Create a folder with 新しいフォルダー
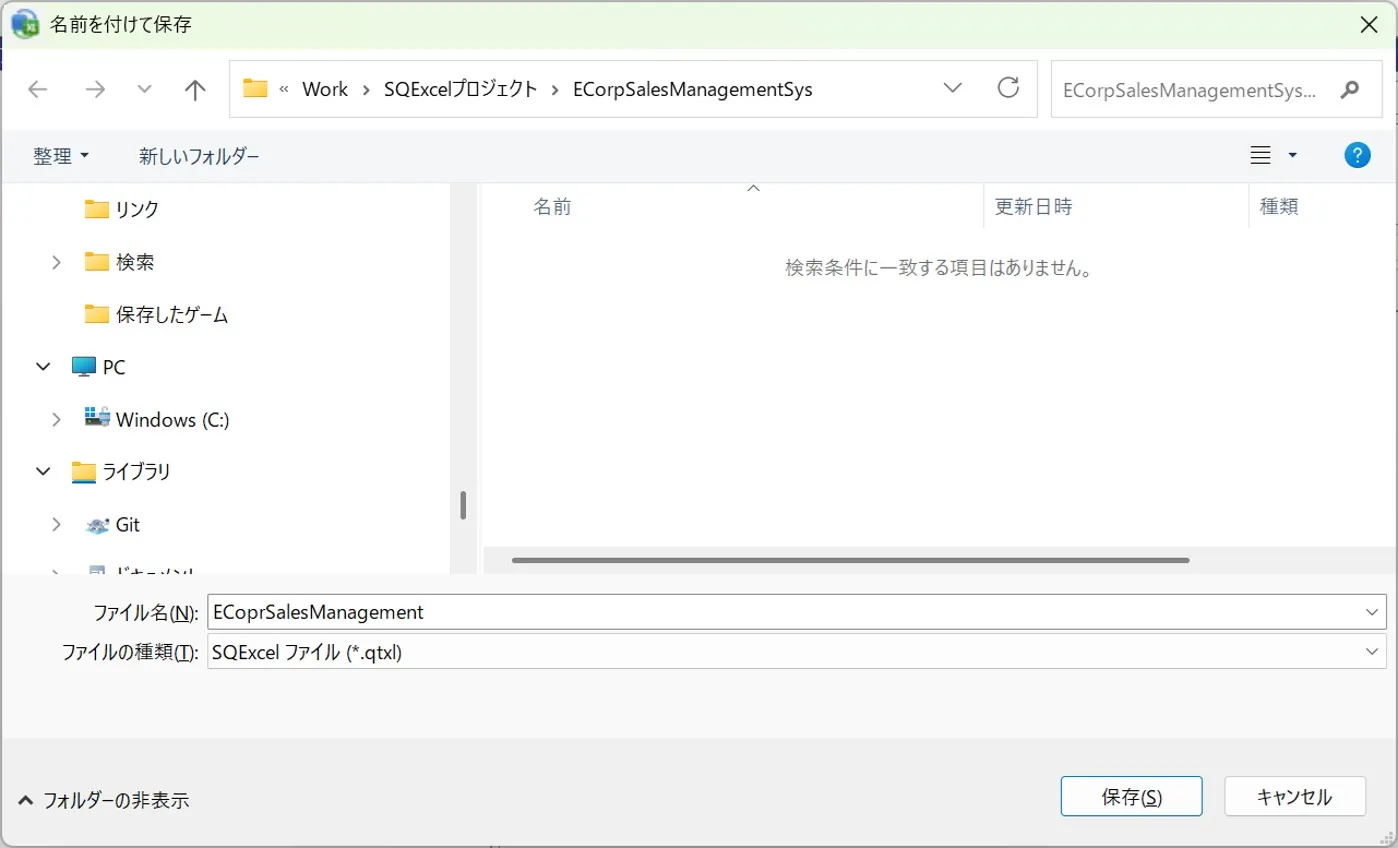The width and height of the screenshot is (1398, 848). pos(199,156)
